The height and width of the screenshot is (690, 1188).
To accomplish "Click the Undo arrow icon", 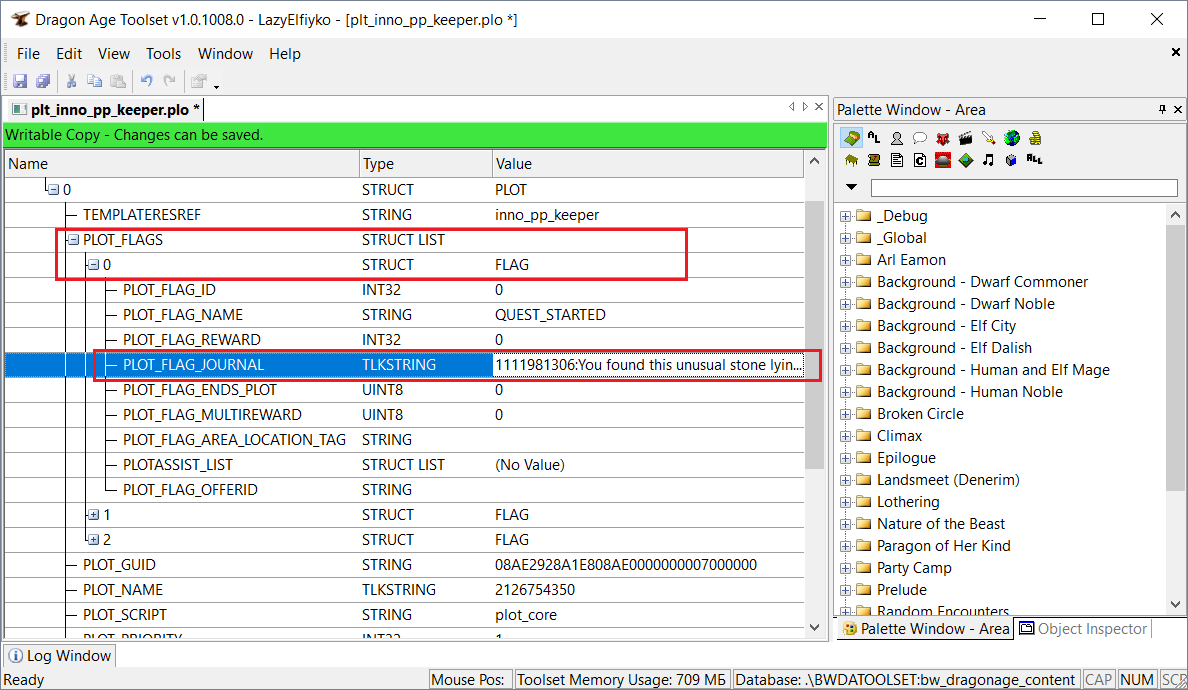I will 147,81.
